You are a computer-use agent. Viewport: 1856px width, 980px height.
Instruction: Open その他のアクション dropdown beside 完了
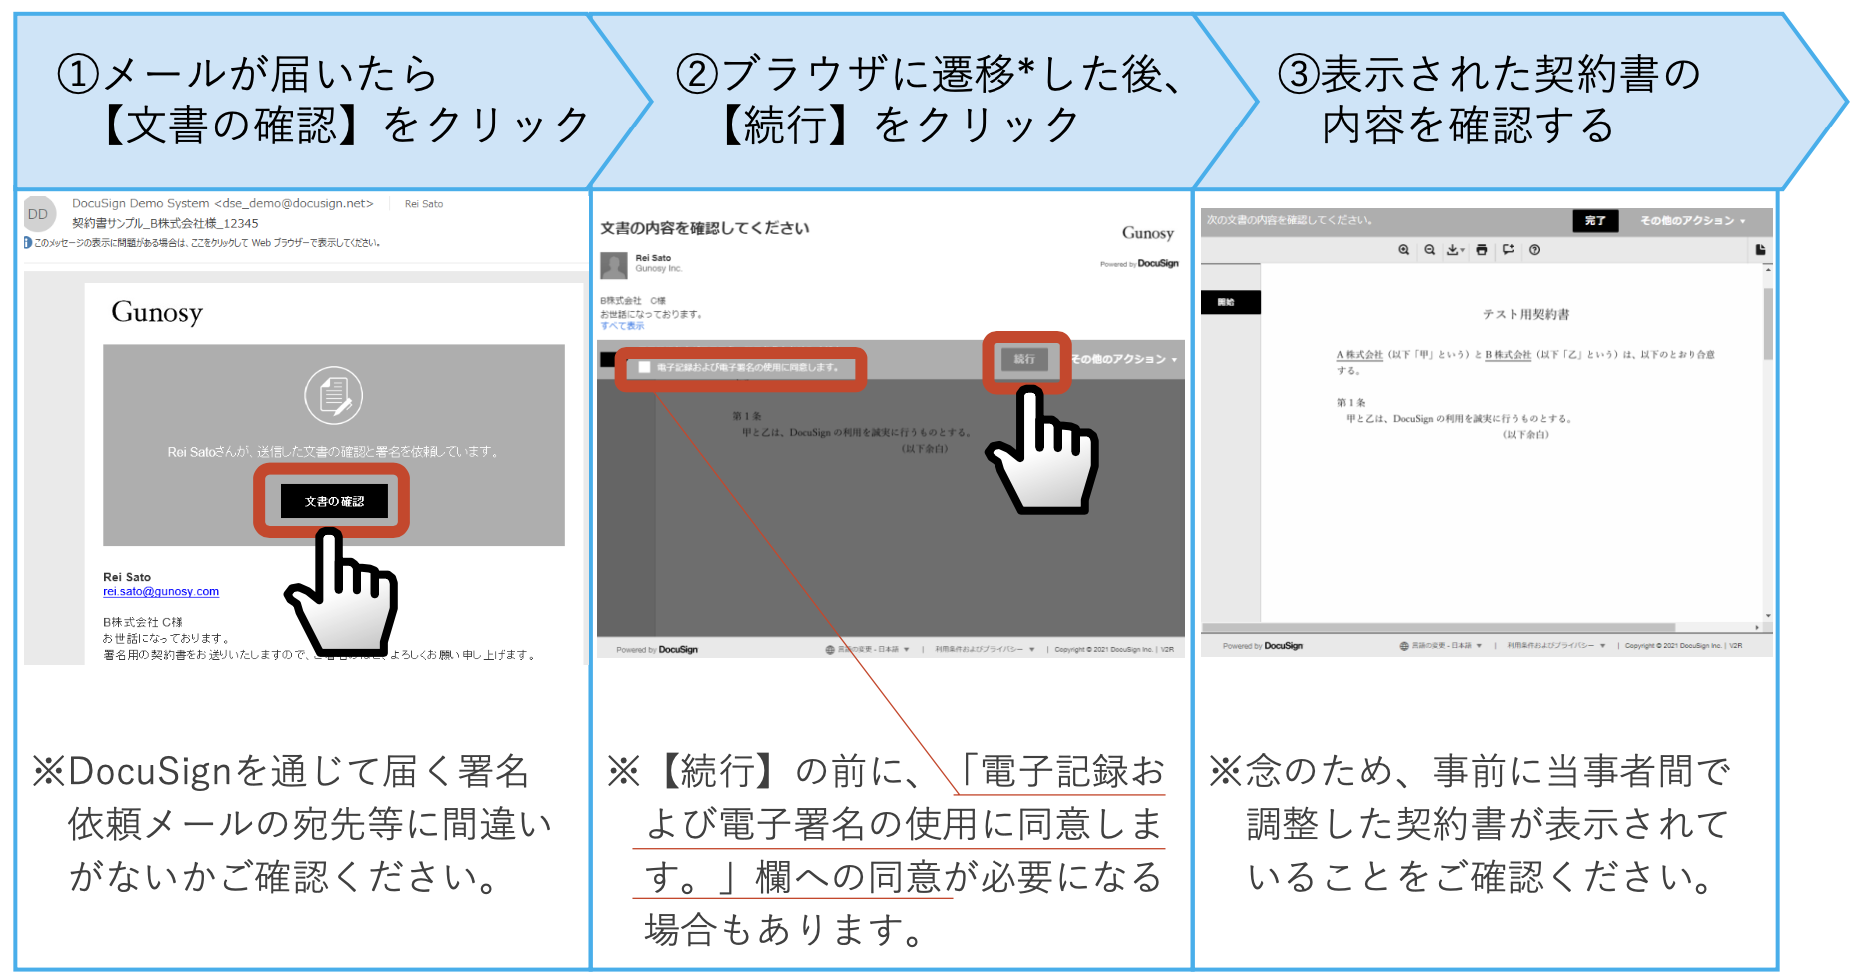[1692, 221]
